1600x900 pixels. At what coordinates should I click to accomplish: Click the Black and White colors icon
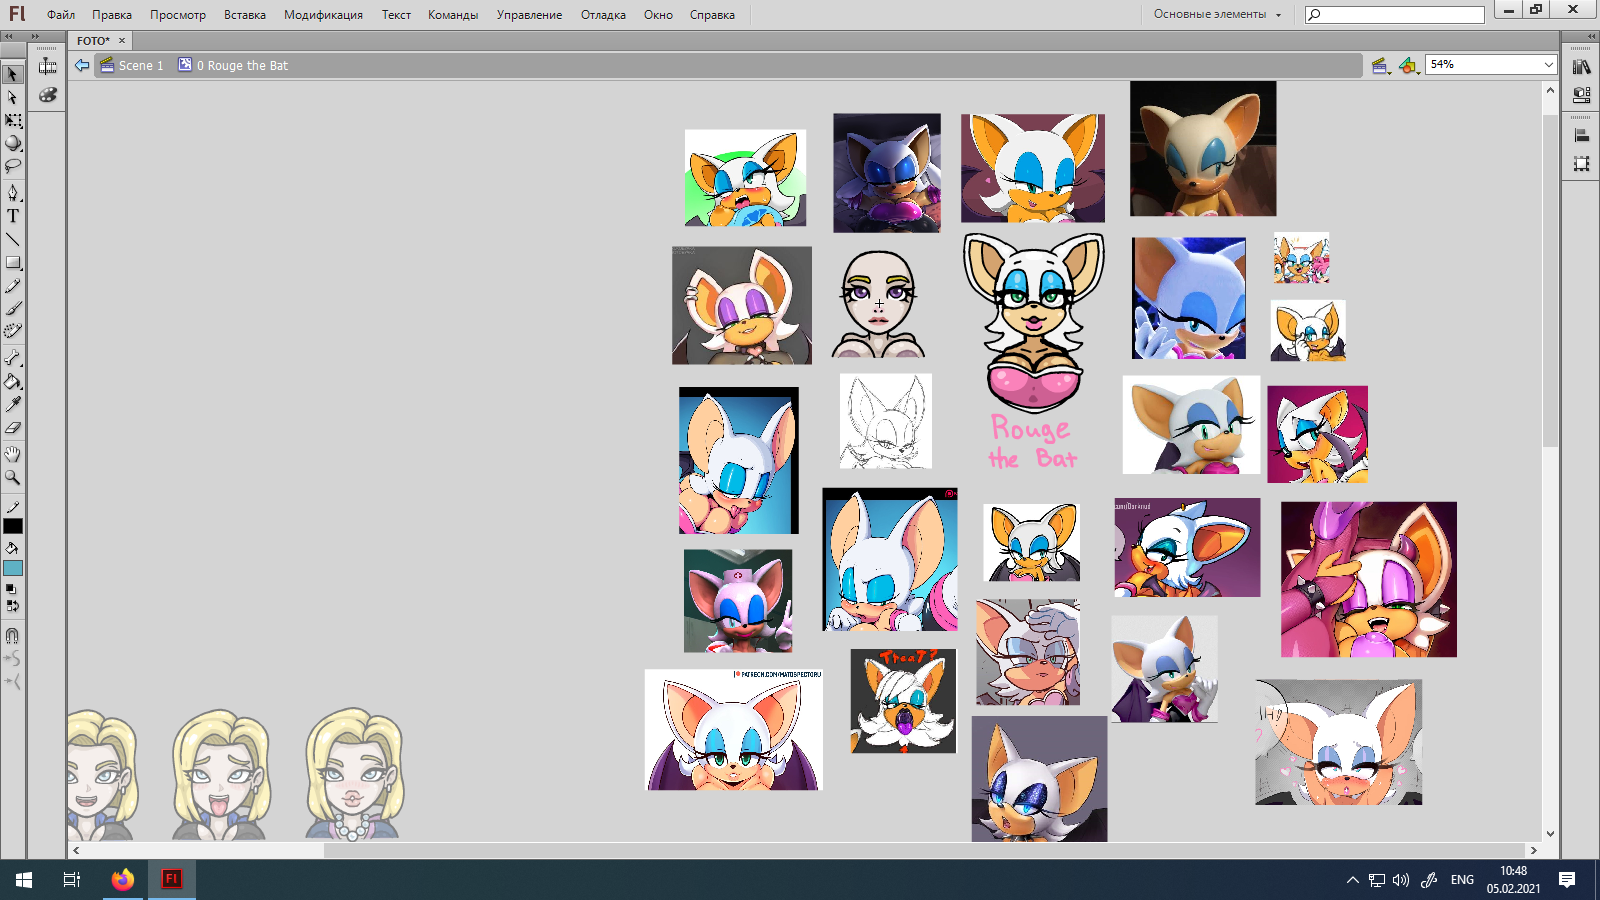[10, 589]
